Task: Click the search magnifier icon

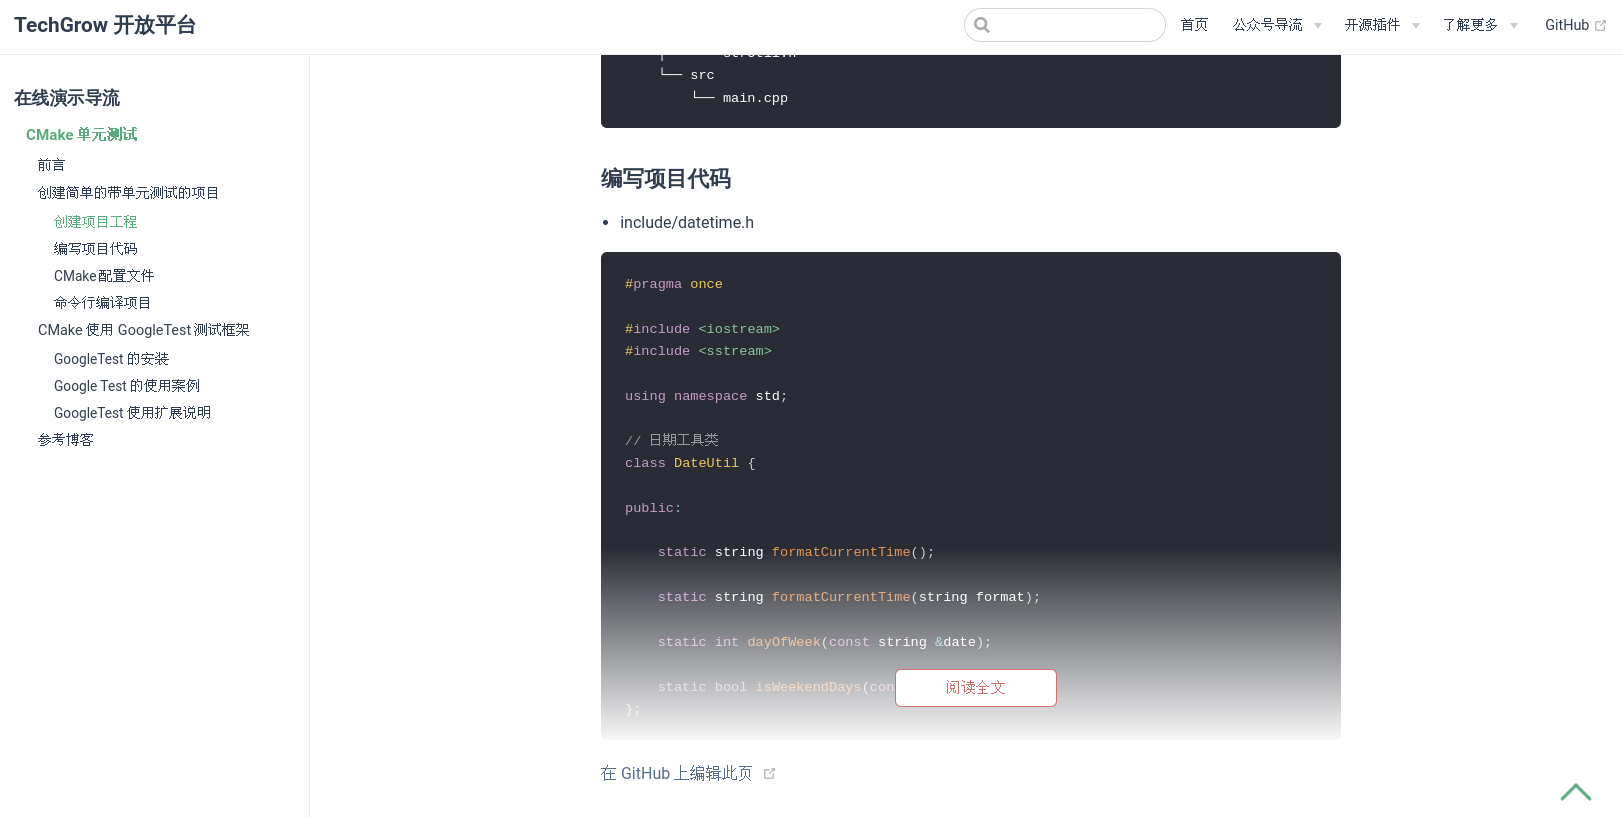Action: pos(982,25)
